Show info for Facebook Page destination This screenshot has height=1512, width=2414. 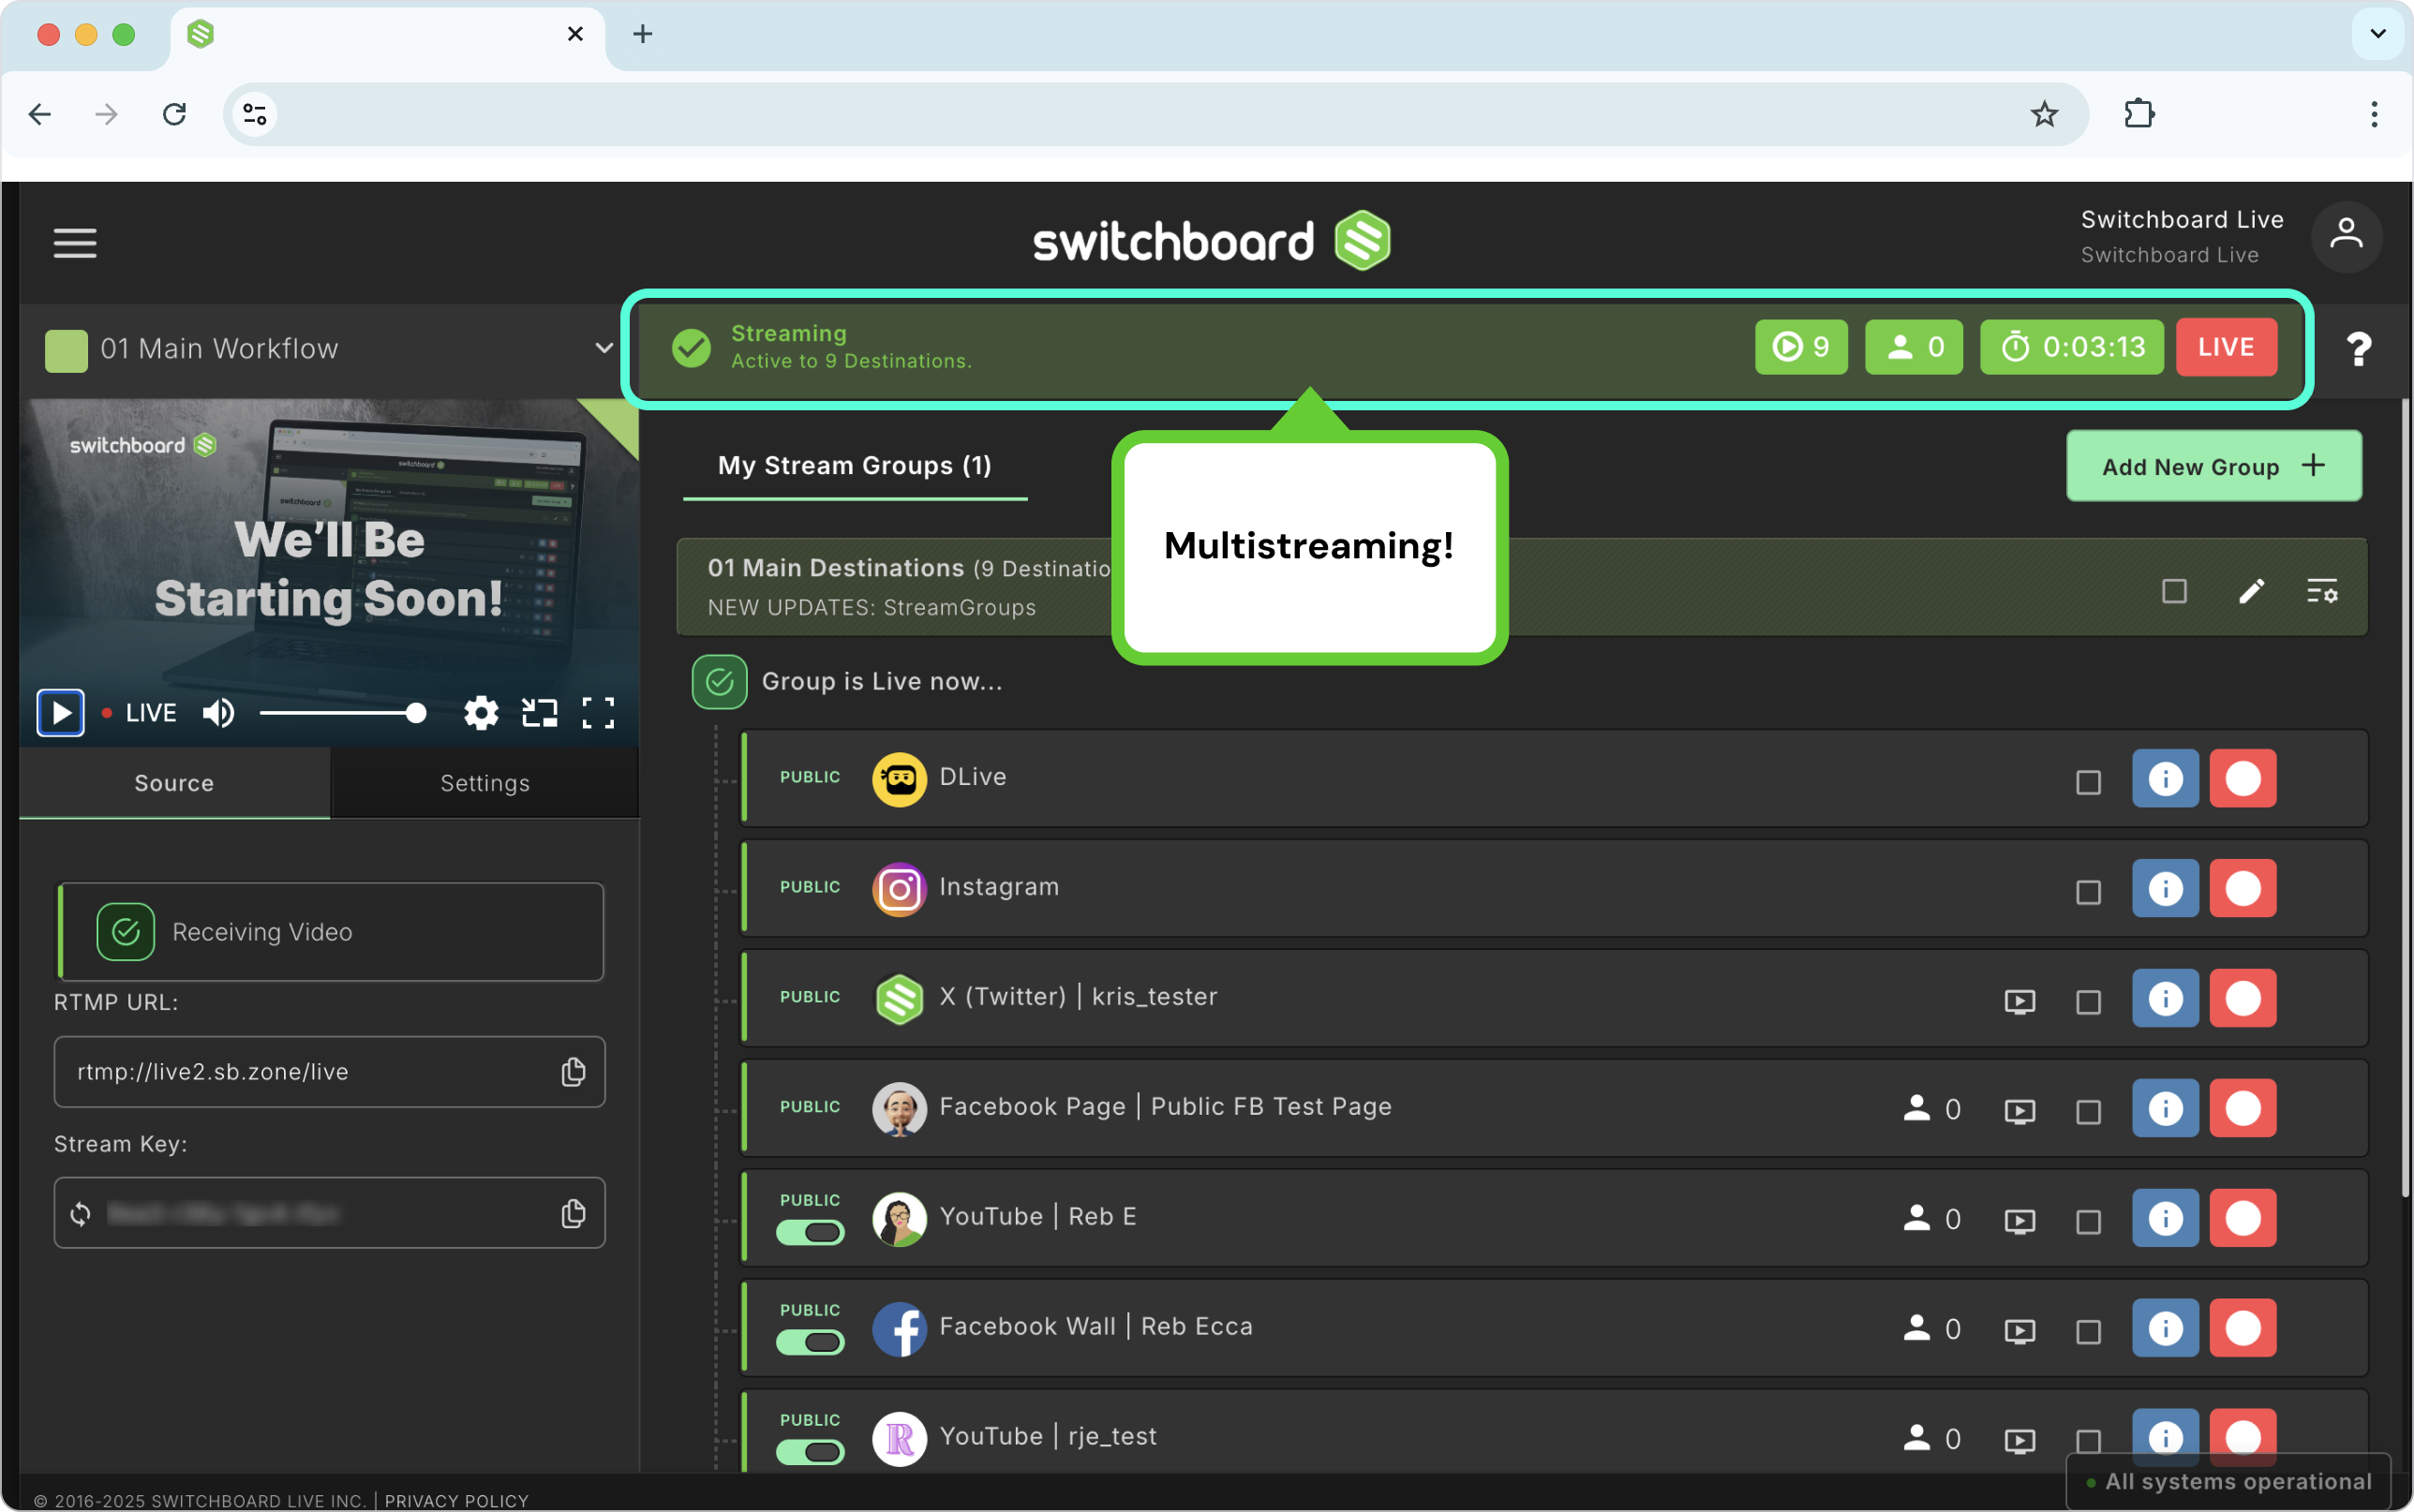(2165, 1108)
